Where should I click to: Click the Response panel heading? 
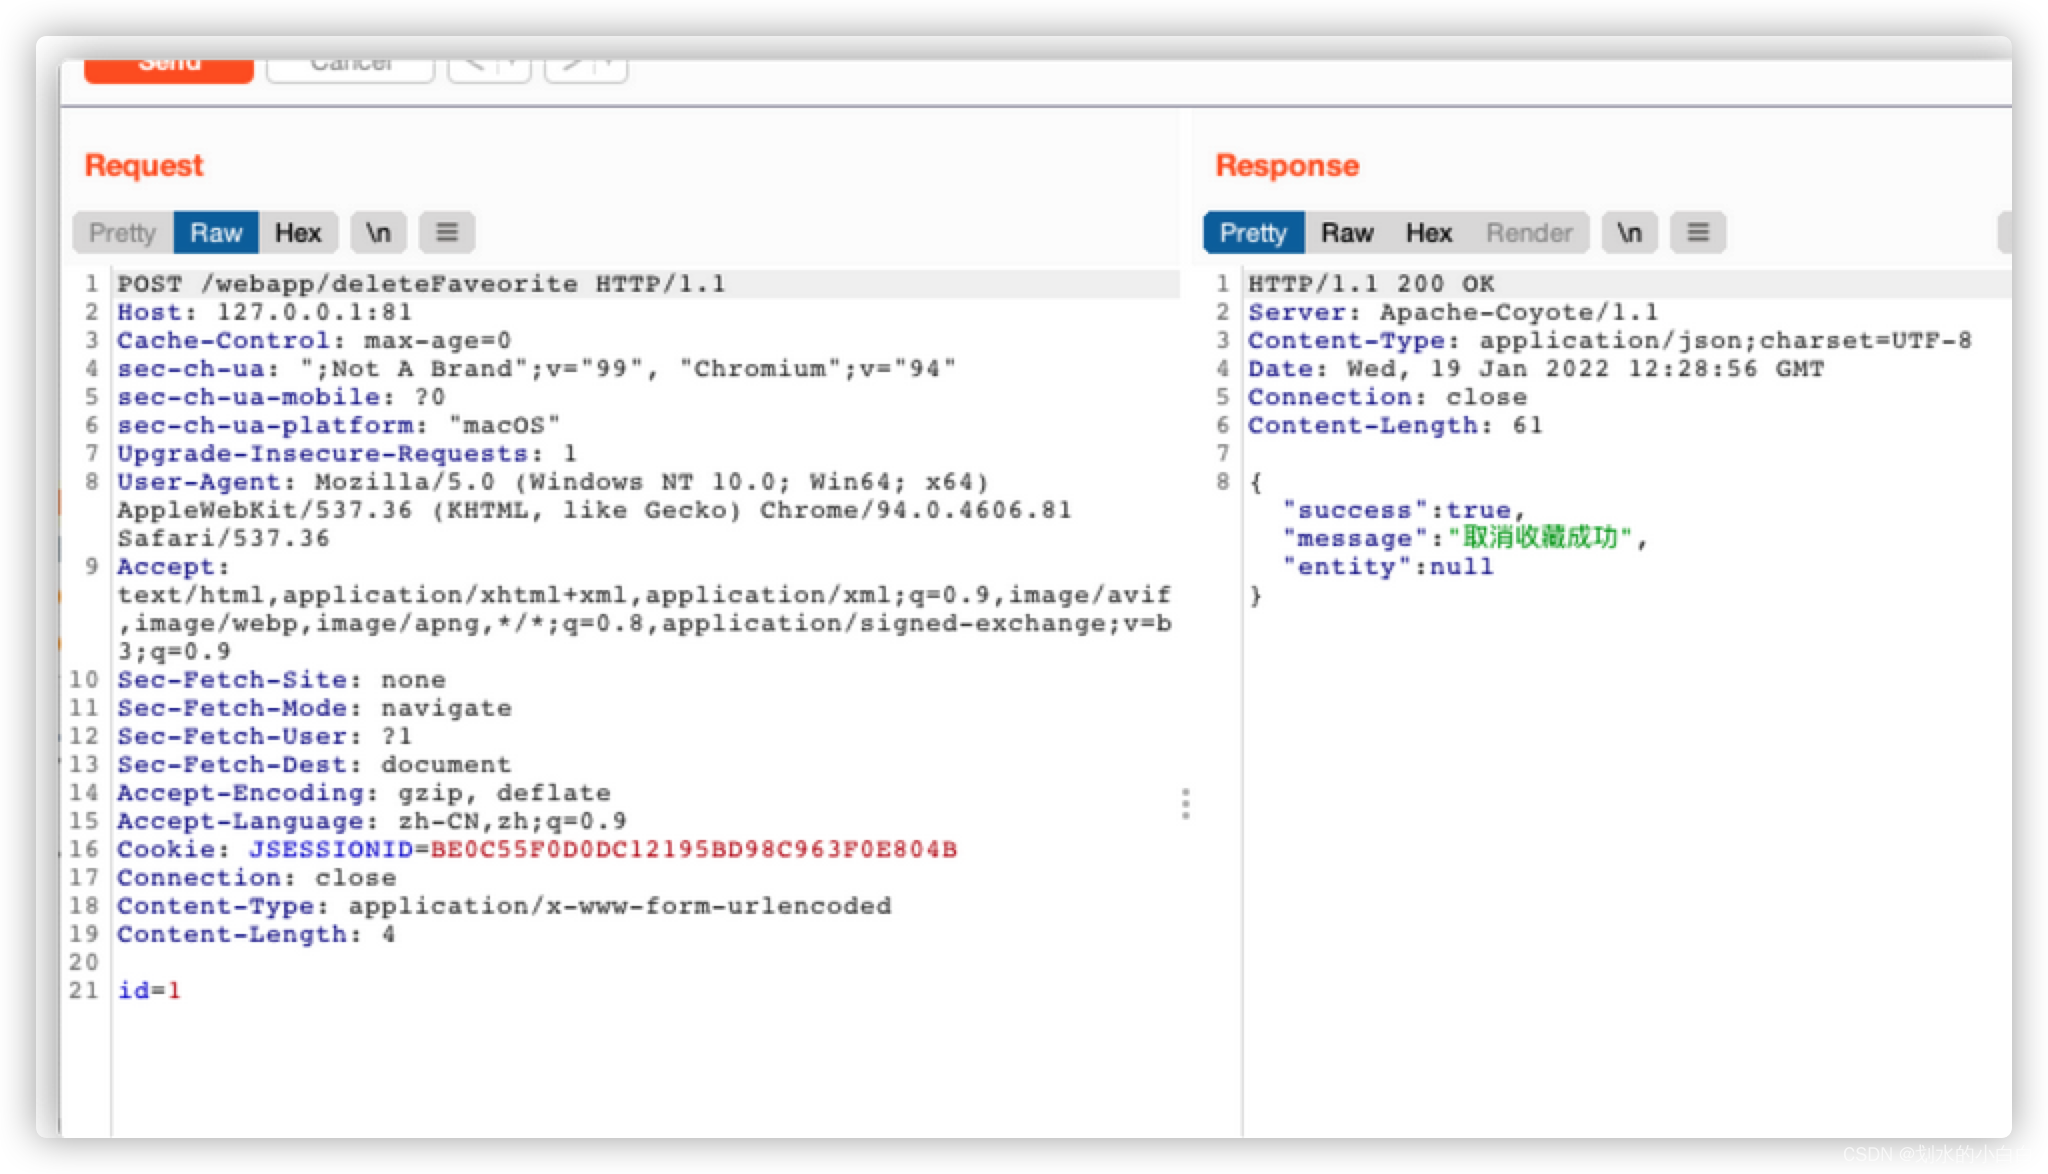(1288, 165)
